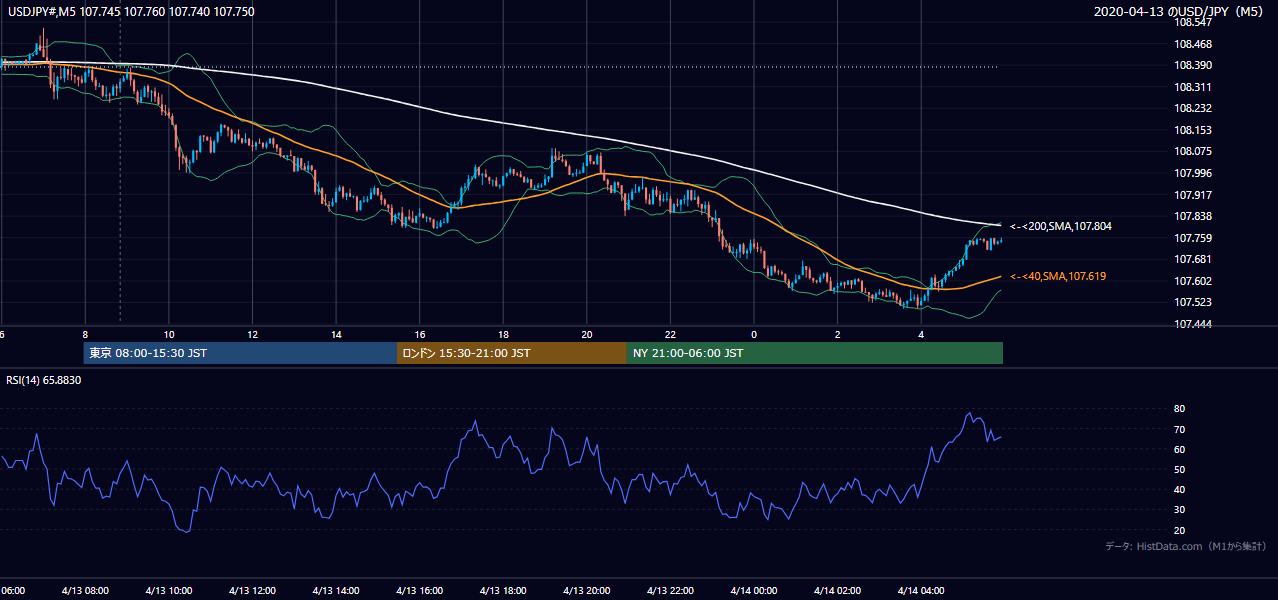Screen dimensions: 1278x600
Task: Click price axis value 108.232
Action: [x=1192, y=109]
